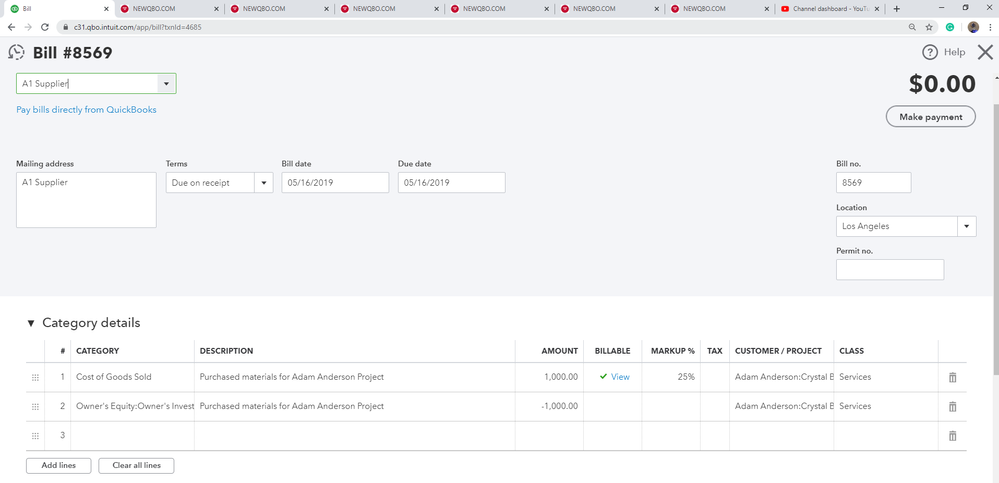999x483 pixels.
Task: Click line 2 Services class cell
Action: [x=886, y=407]
